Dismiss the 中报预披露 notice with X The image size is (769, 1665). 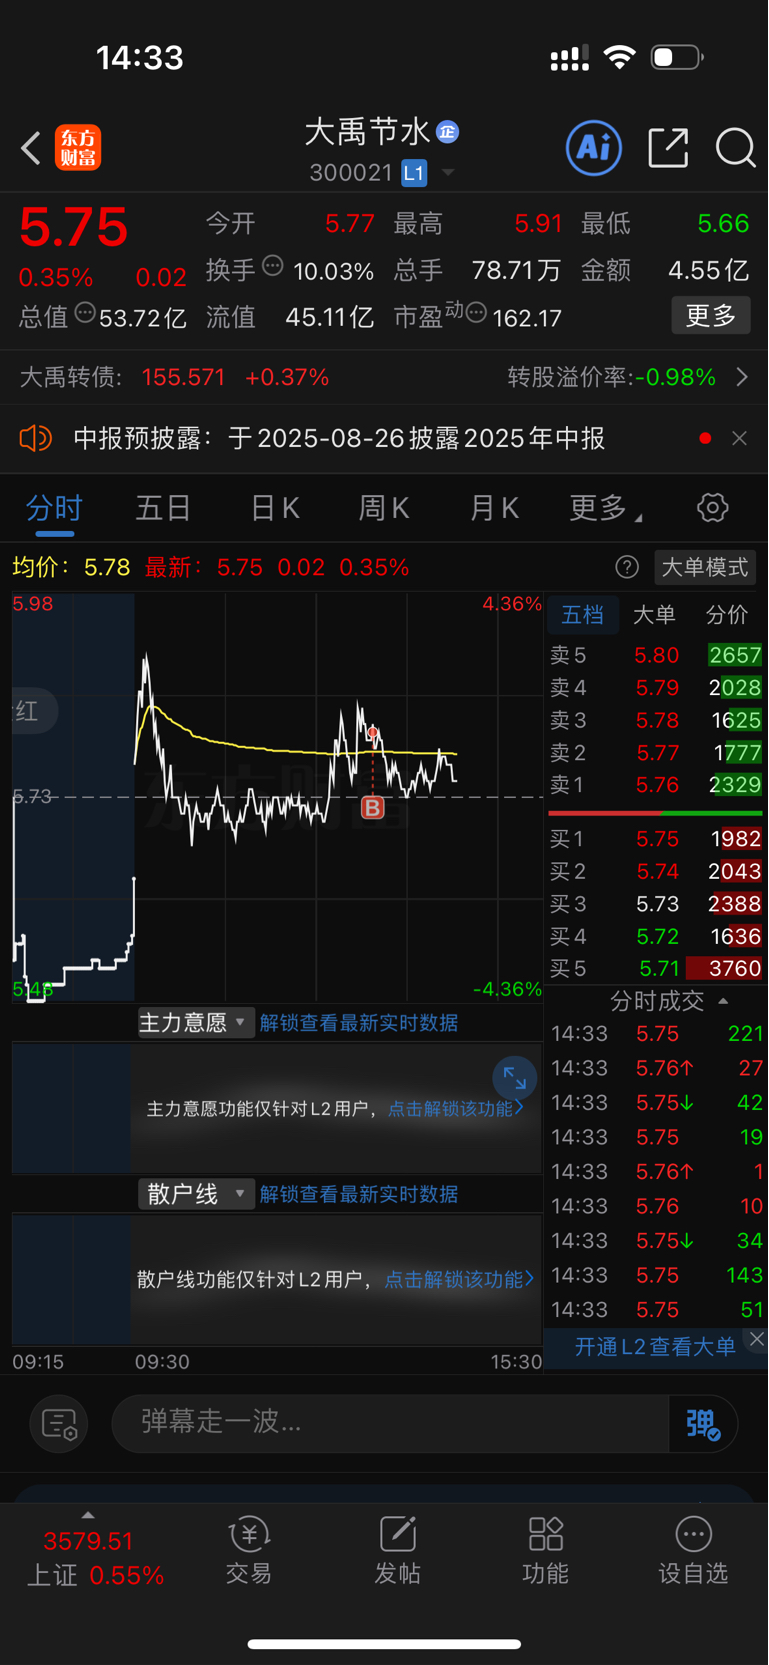pyautogui.click(x=739, y=438)
